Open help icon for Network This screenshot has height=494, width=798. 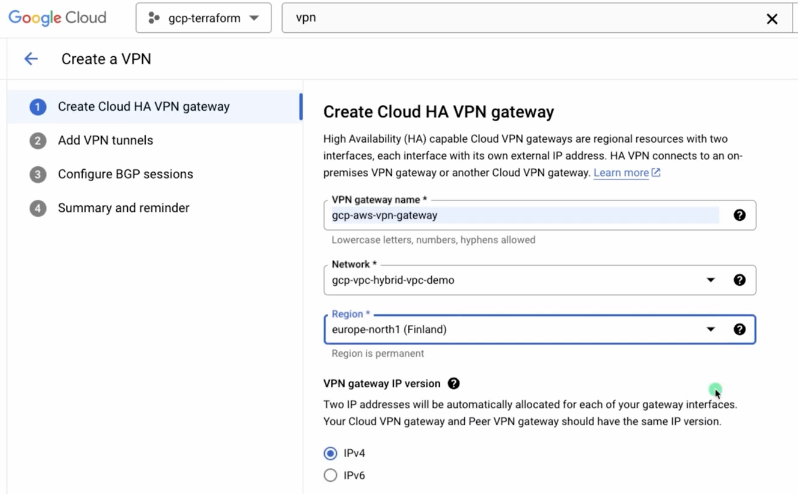click(x=739, y=280)
